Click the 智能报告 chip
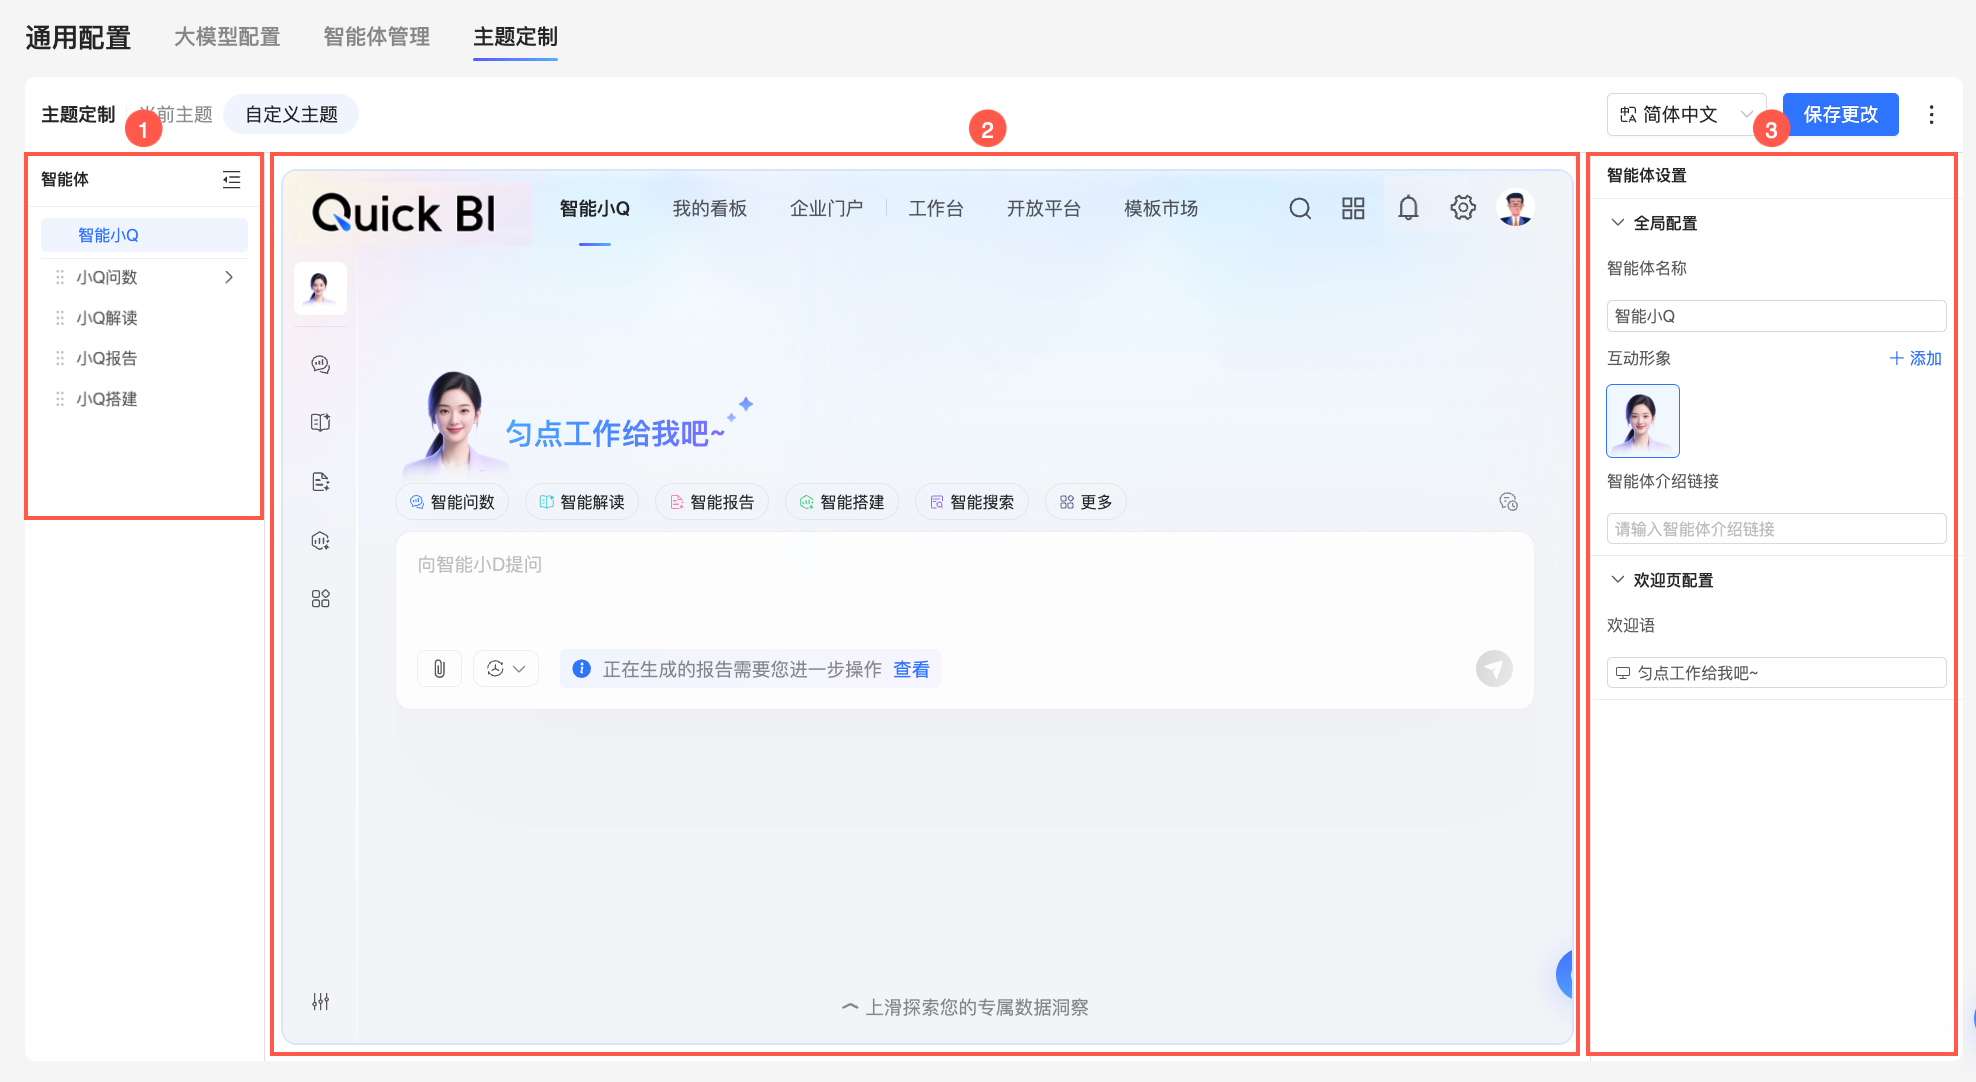Image resolution: width=1976 pixels, height=1082 pixels. [x=712, y=502]
